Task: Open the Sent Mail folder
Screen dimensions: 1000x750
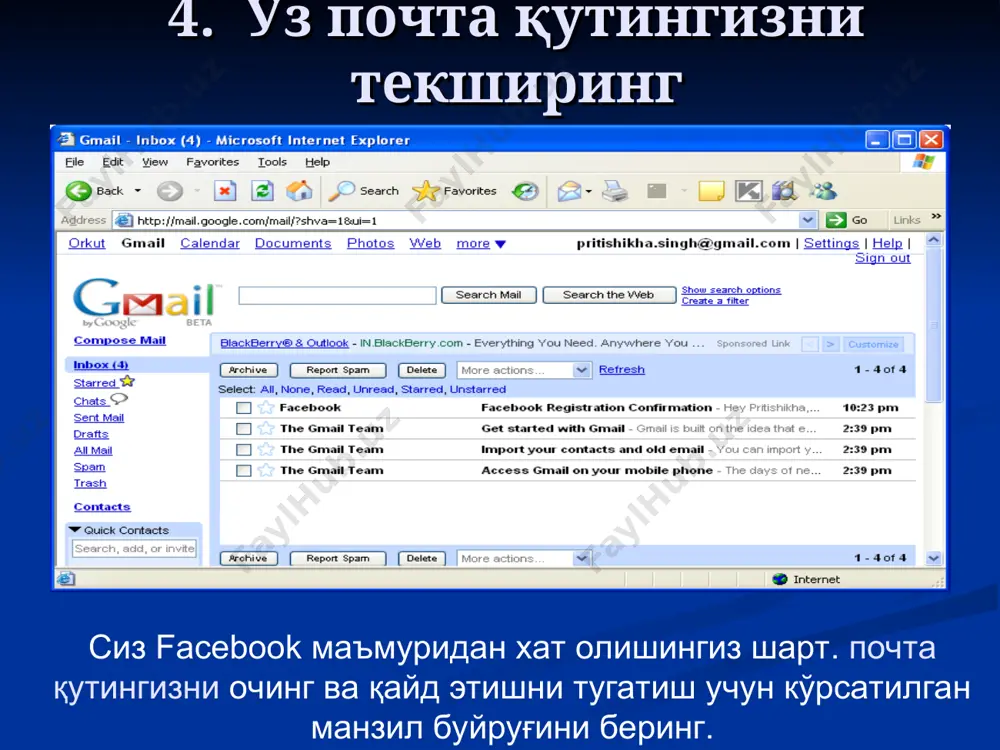Action: (x=99, y=418)
